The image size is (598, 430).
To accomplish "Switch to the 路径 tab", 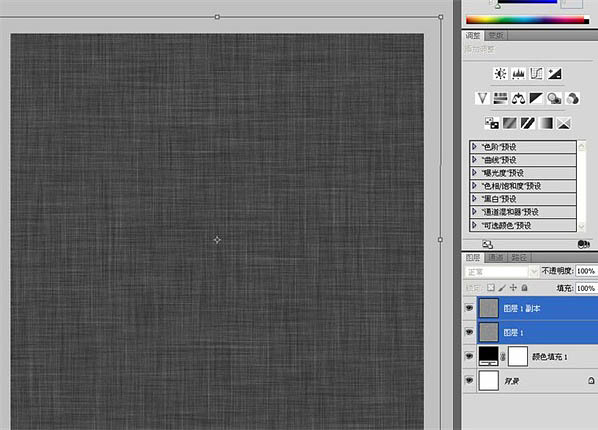I will pyautogui.click(x=519, y=258).
